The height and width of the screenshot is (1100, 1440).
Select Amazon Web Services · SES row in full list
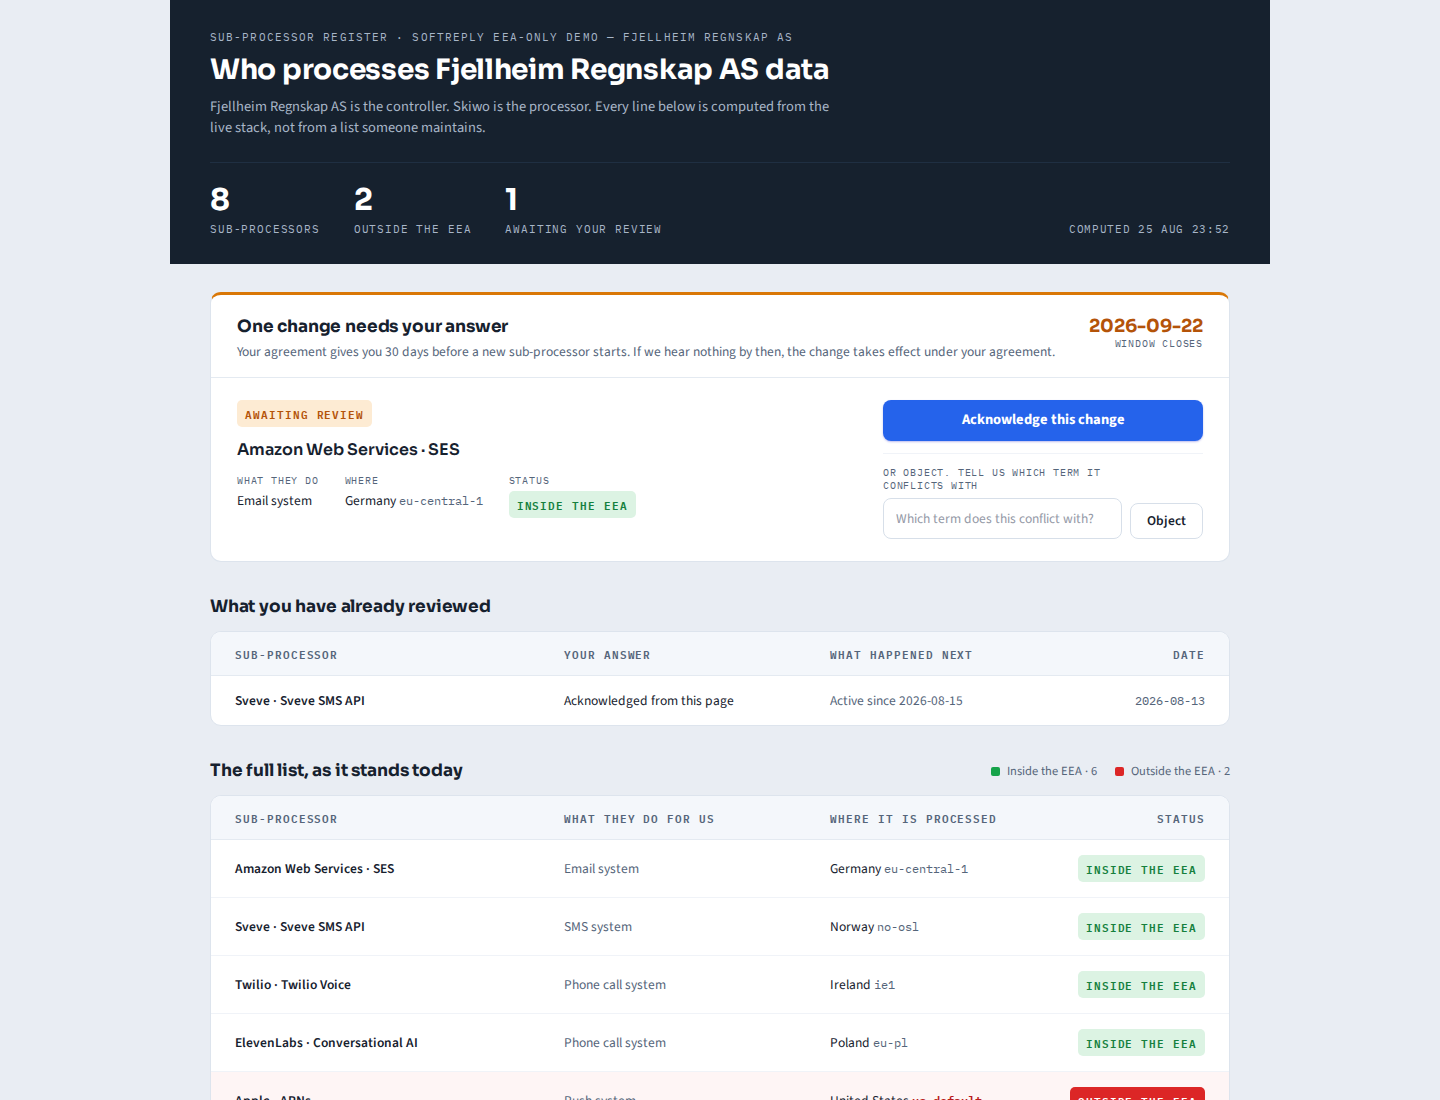(x=720, y=869)
